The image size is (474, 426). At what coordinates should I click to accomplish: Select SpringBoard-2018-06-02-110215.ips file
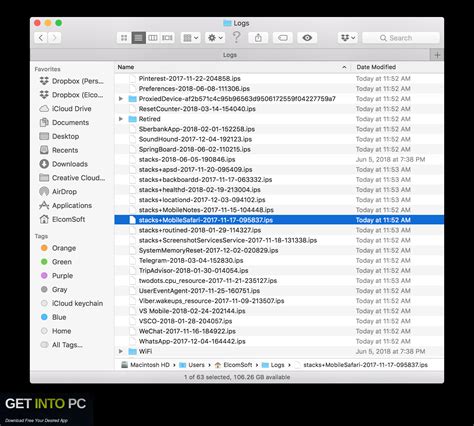click(x=279, y=149)
